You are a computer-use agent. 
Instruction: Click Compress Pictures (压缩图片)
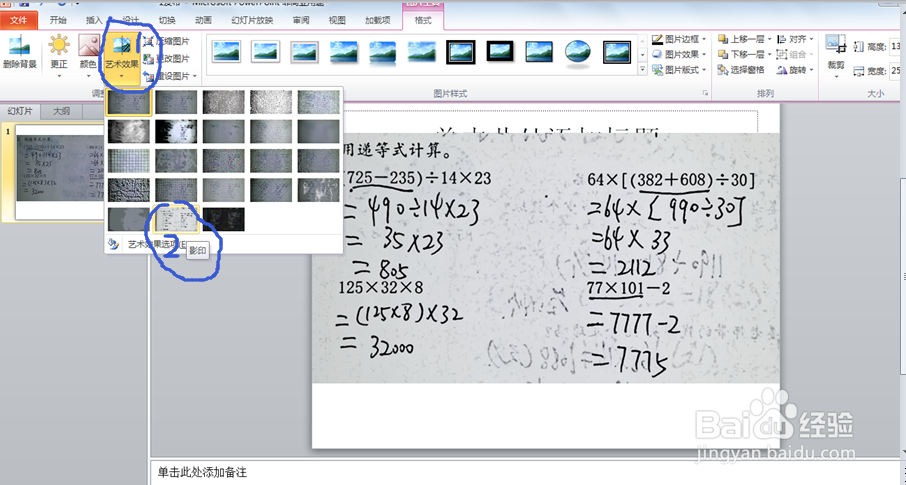[x=167, y=42]
